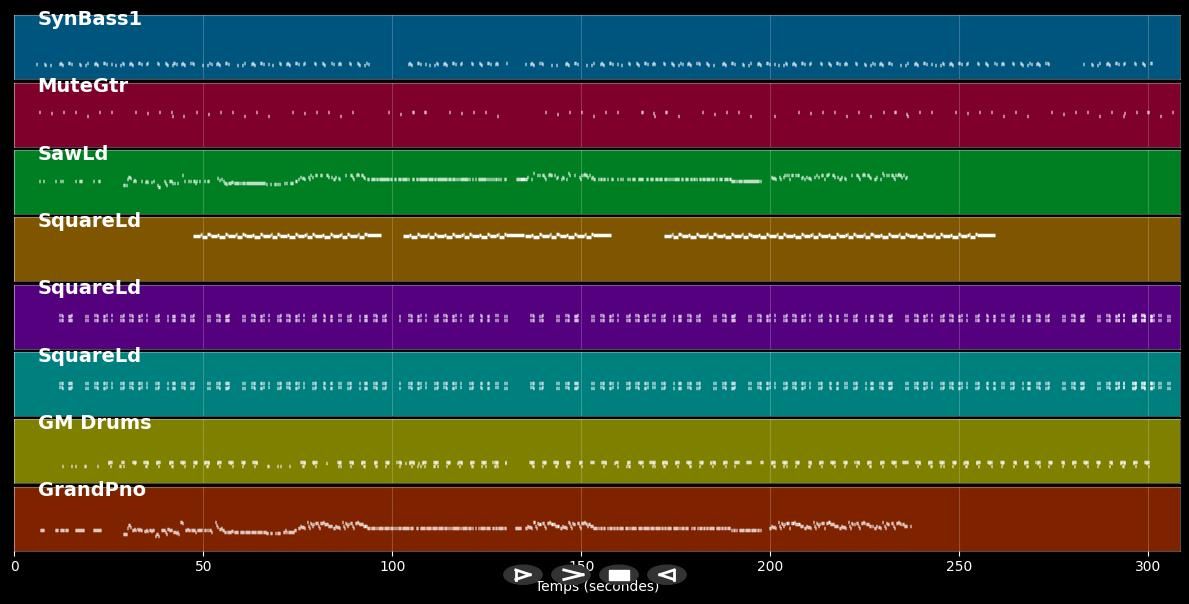Screen dimensions: 1189x604
Task: Jump to the 100 second axis marker
Action: [392, 567]
